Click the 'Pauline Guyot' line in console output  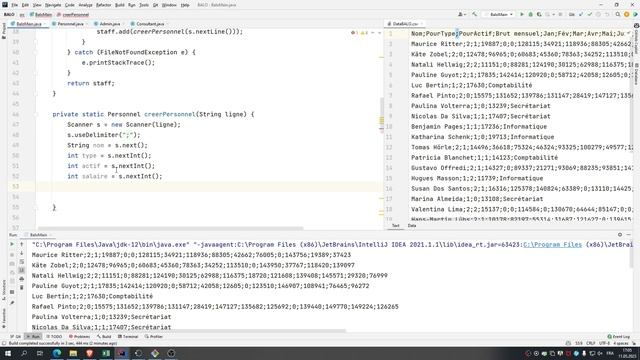pos(200,286)
